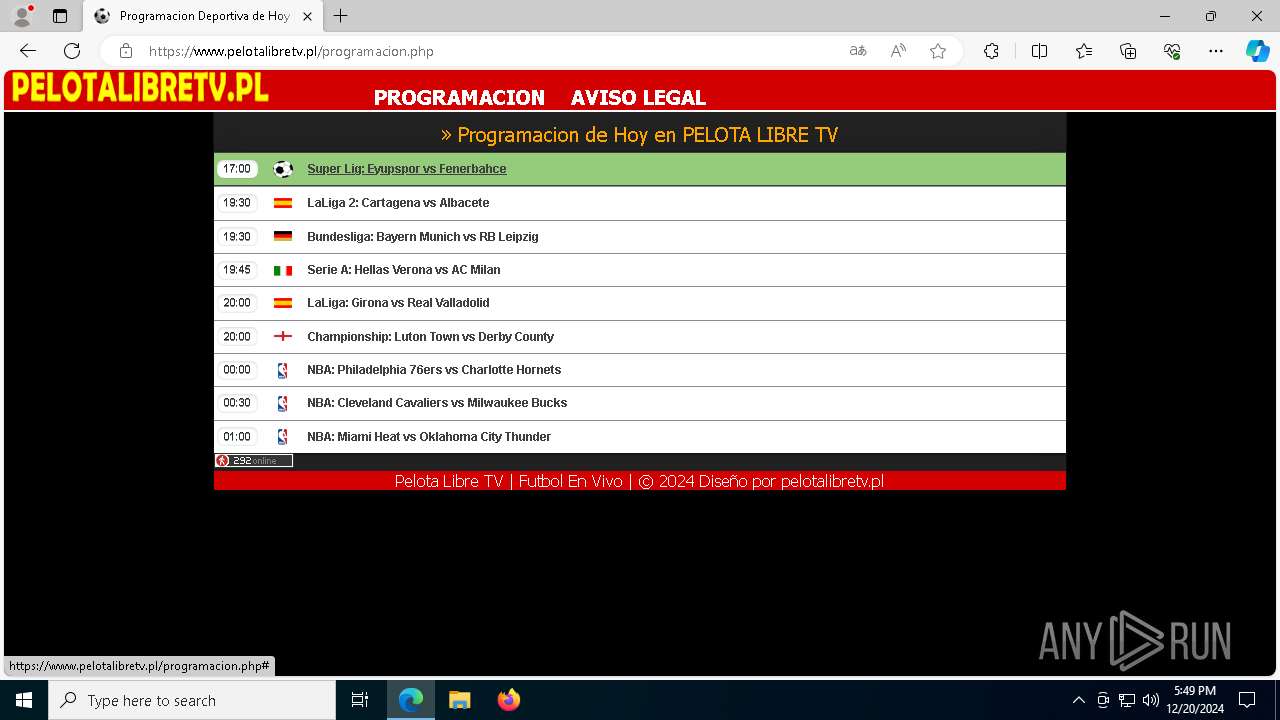
Task: Click the soccer ball icon for Eyupspor match
Action: point(283,169)
